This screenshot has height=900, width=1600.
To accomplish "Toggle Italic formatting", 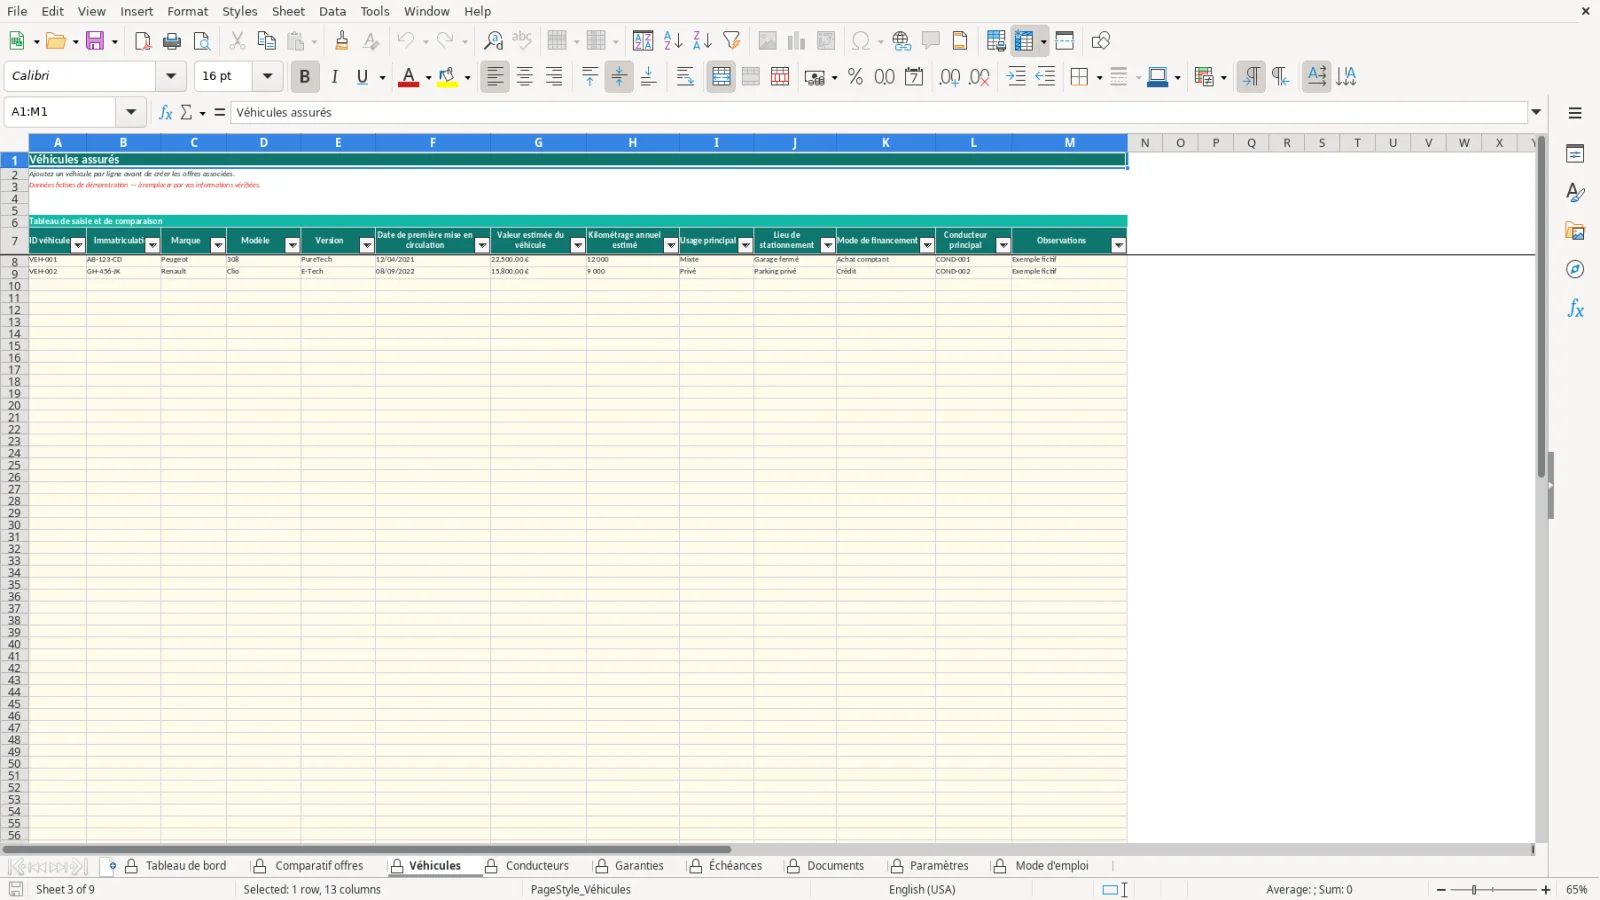I will (x=334, y=77).
